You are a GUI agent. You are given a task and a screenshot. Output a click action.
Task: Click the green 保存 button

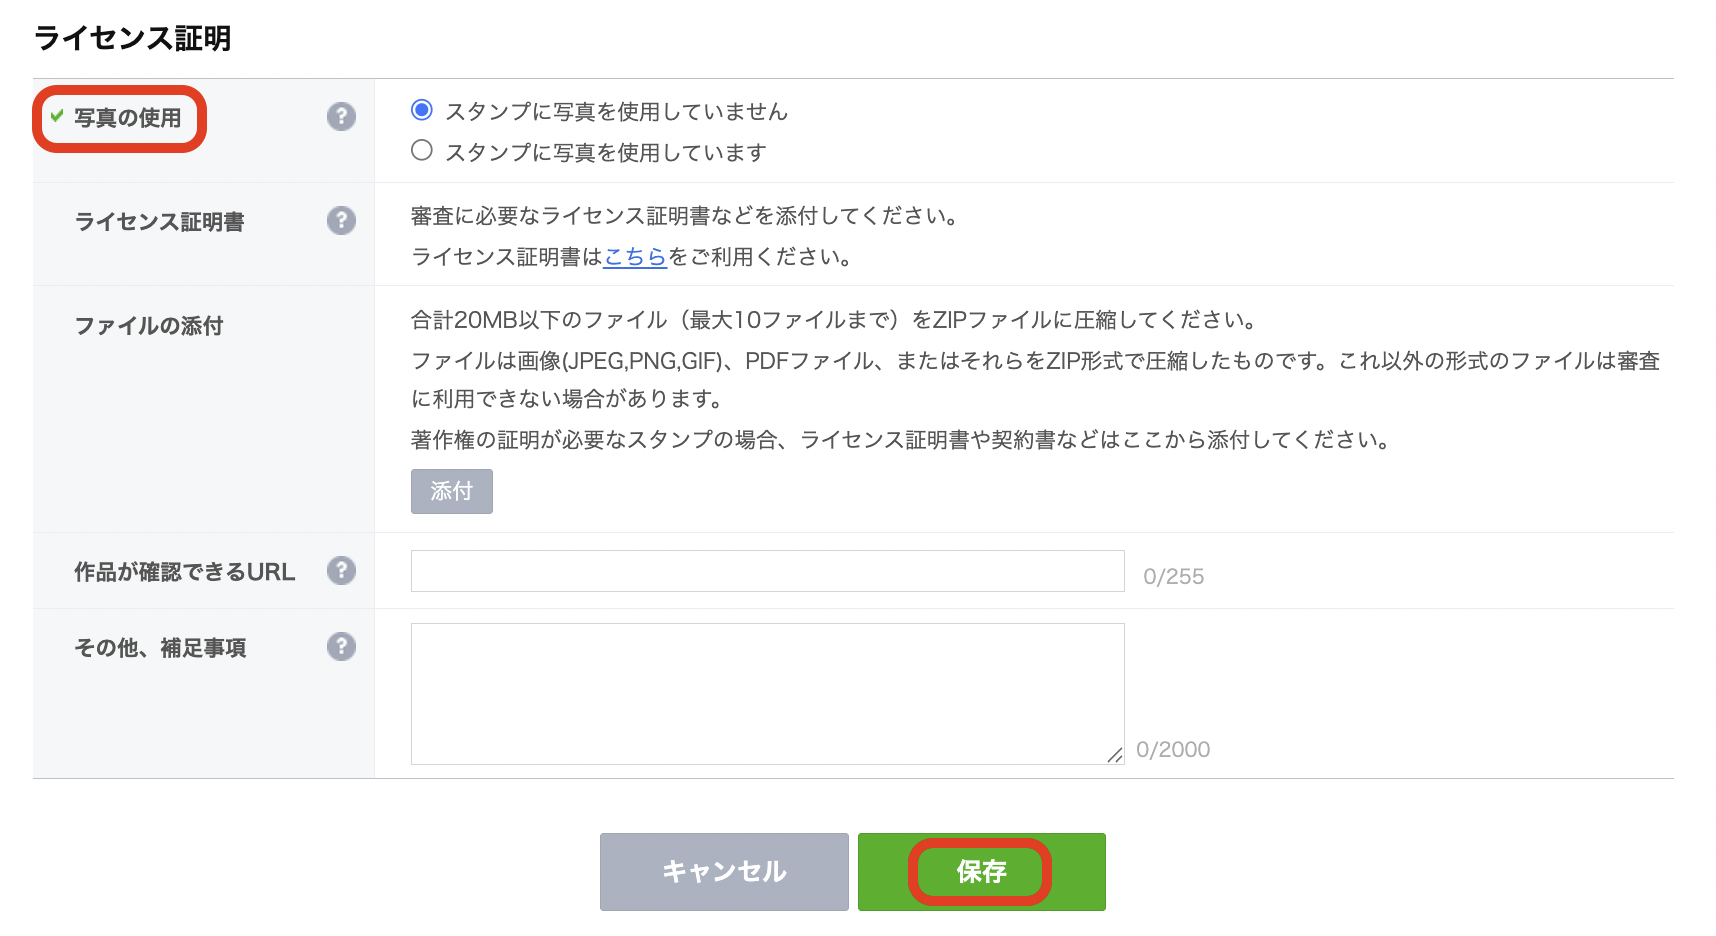point(982,872)
